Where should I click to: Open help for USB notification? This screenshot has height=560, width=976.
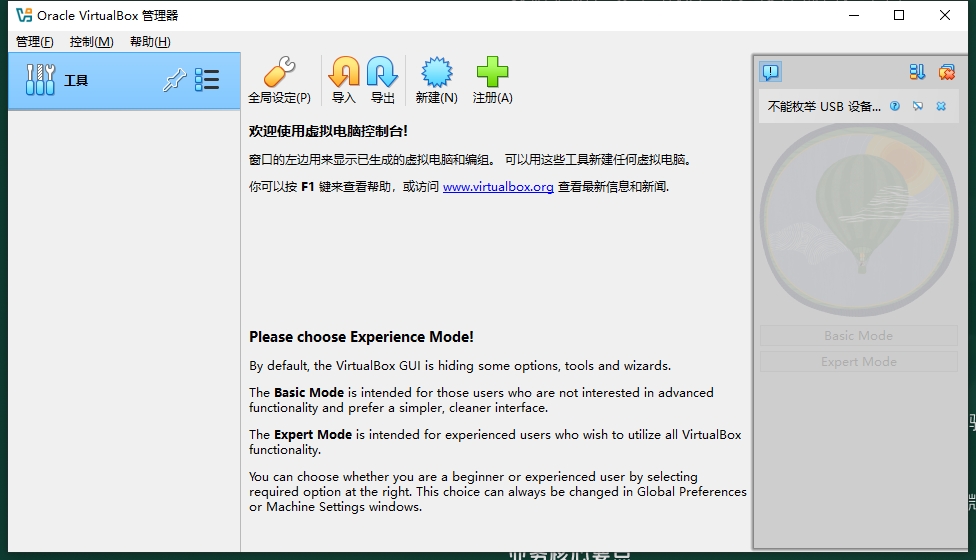coord(894,106)
